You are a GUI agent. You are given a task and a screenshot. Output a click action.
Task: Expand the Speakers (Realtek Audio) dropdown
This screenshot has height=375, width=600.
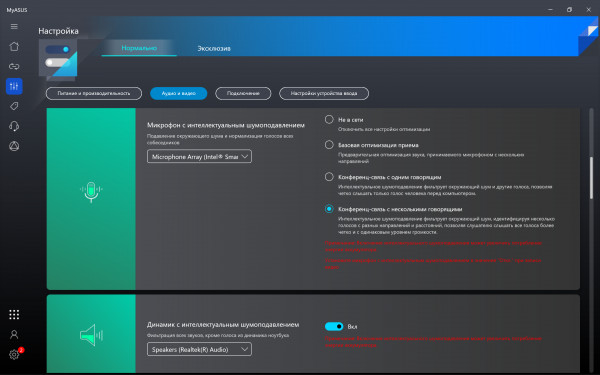pyautogui.click(x=199, y=349)
